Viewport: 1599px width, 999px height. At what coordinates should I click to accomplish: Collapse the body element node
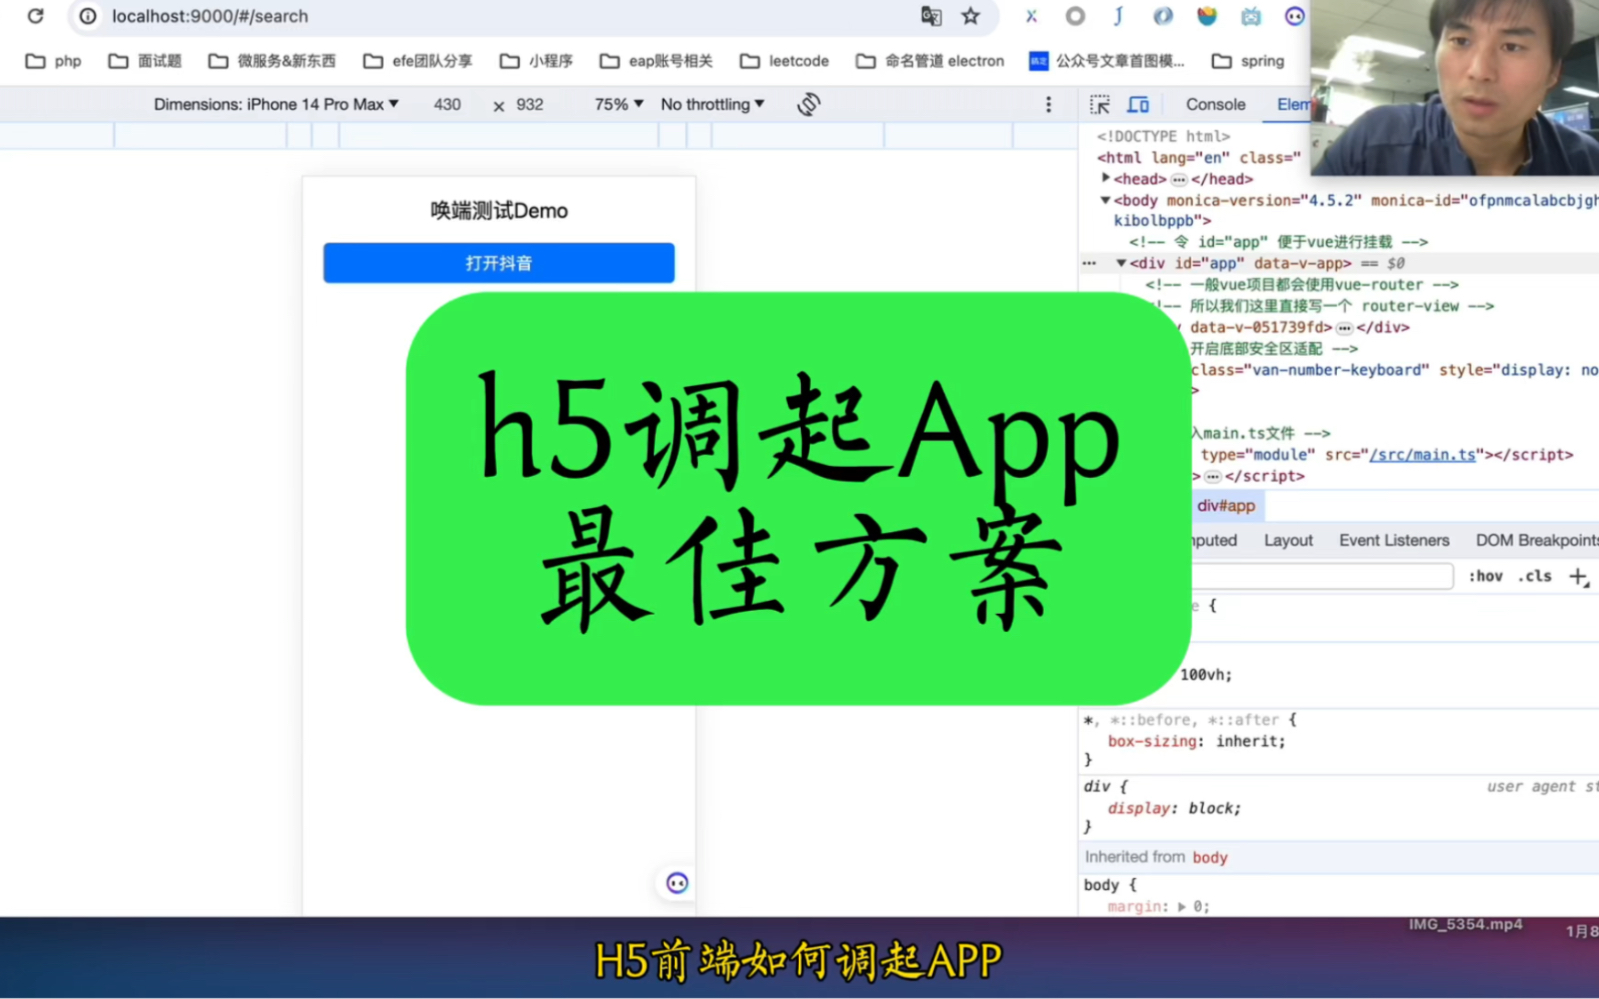point(1105,200)
